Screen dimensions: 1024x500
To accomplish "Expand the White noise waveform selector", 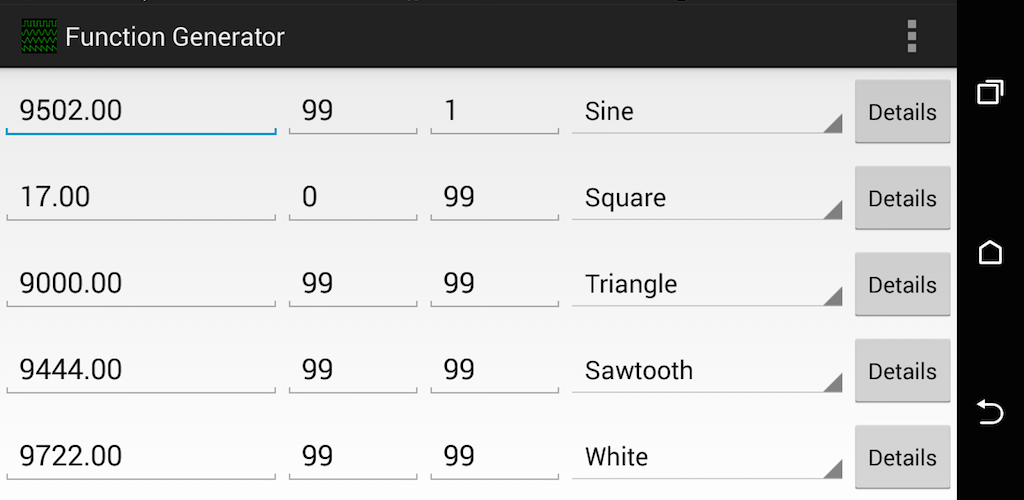I will [706, 457].
